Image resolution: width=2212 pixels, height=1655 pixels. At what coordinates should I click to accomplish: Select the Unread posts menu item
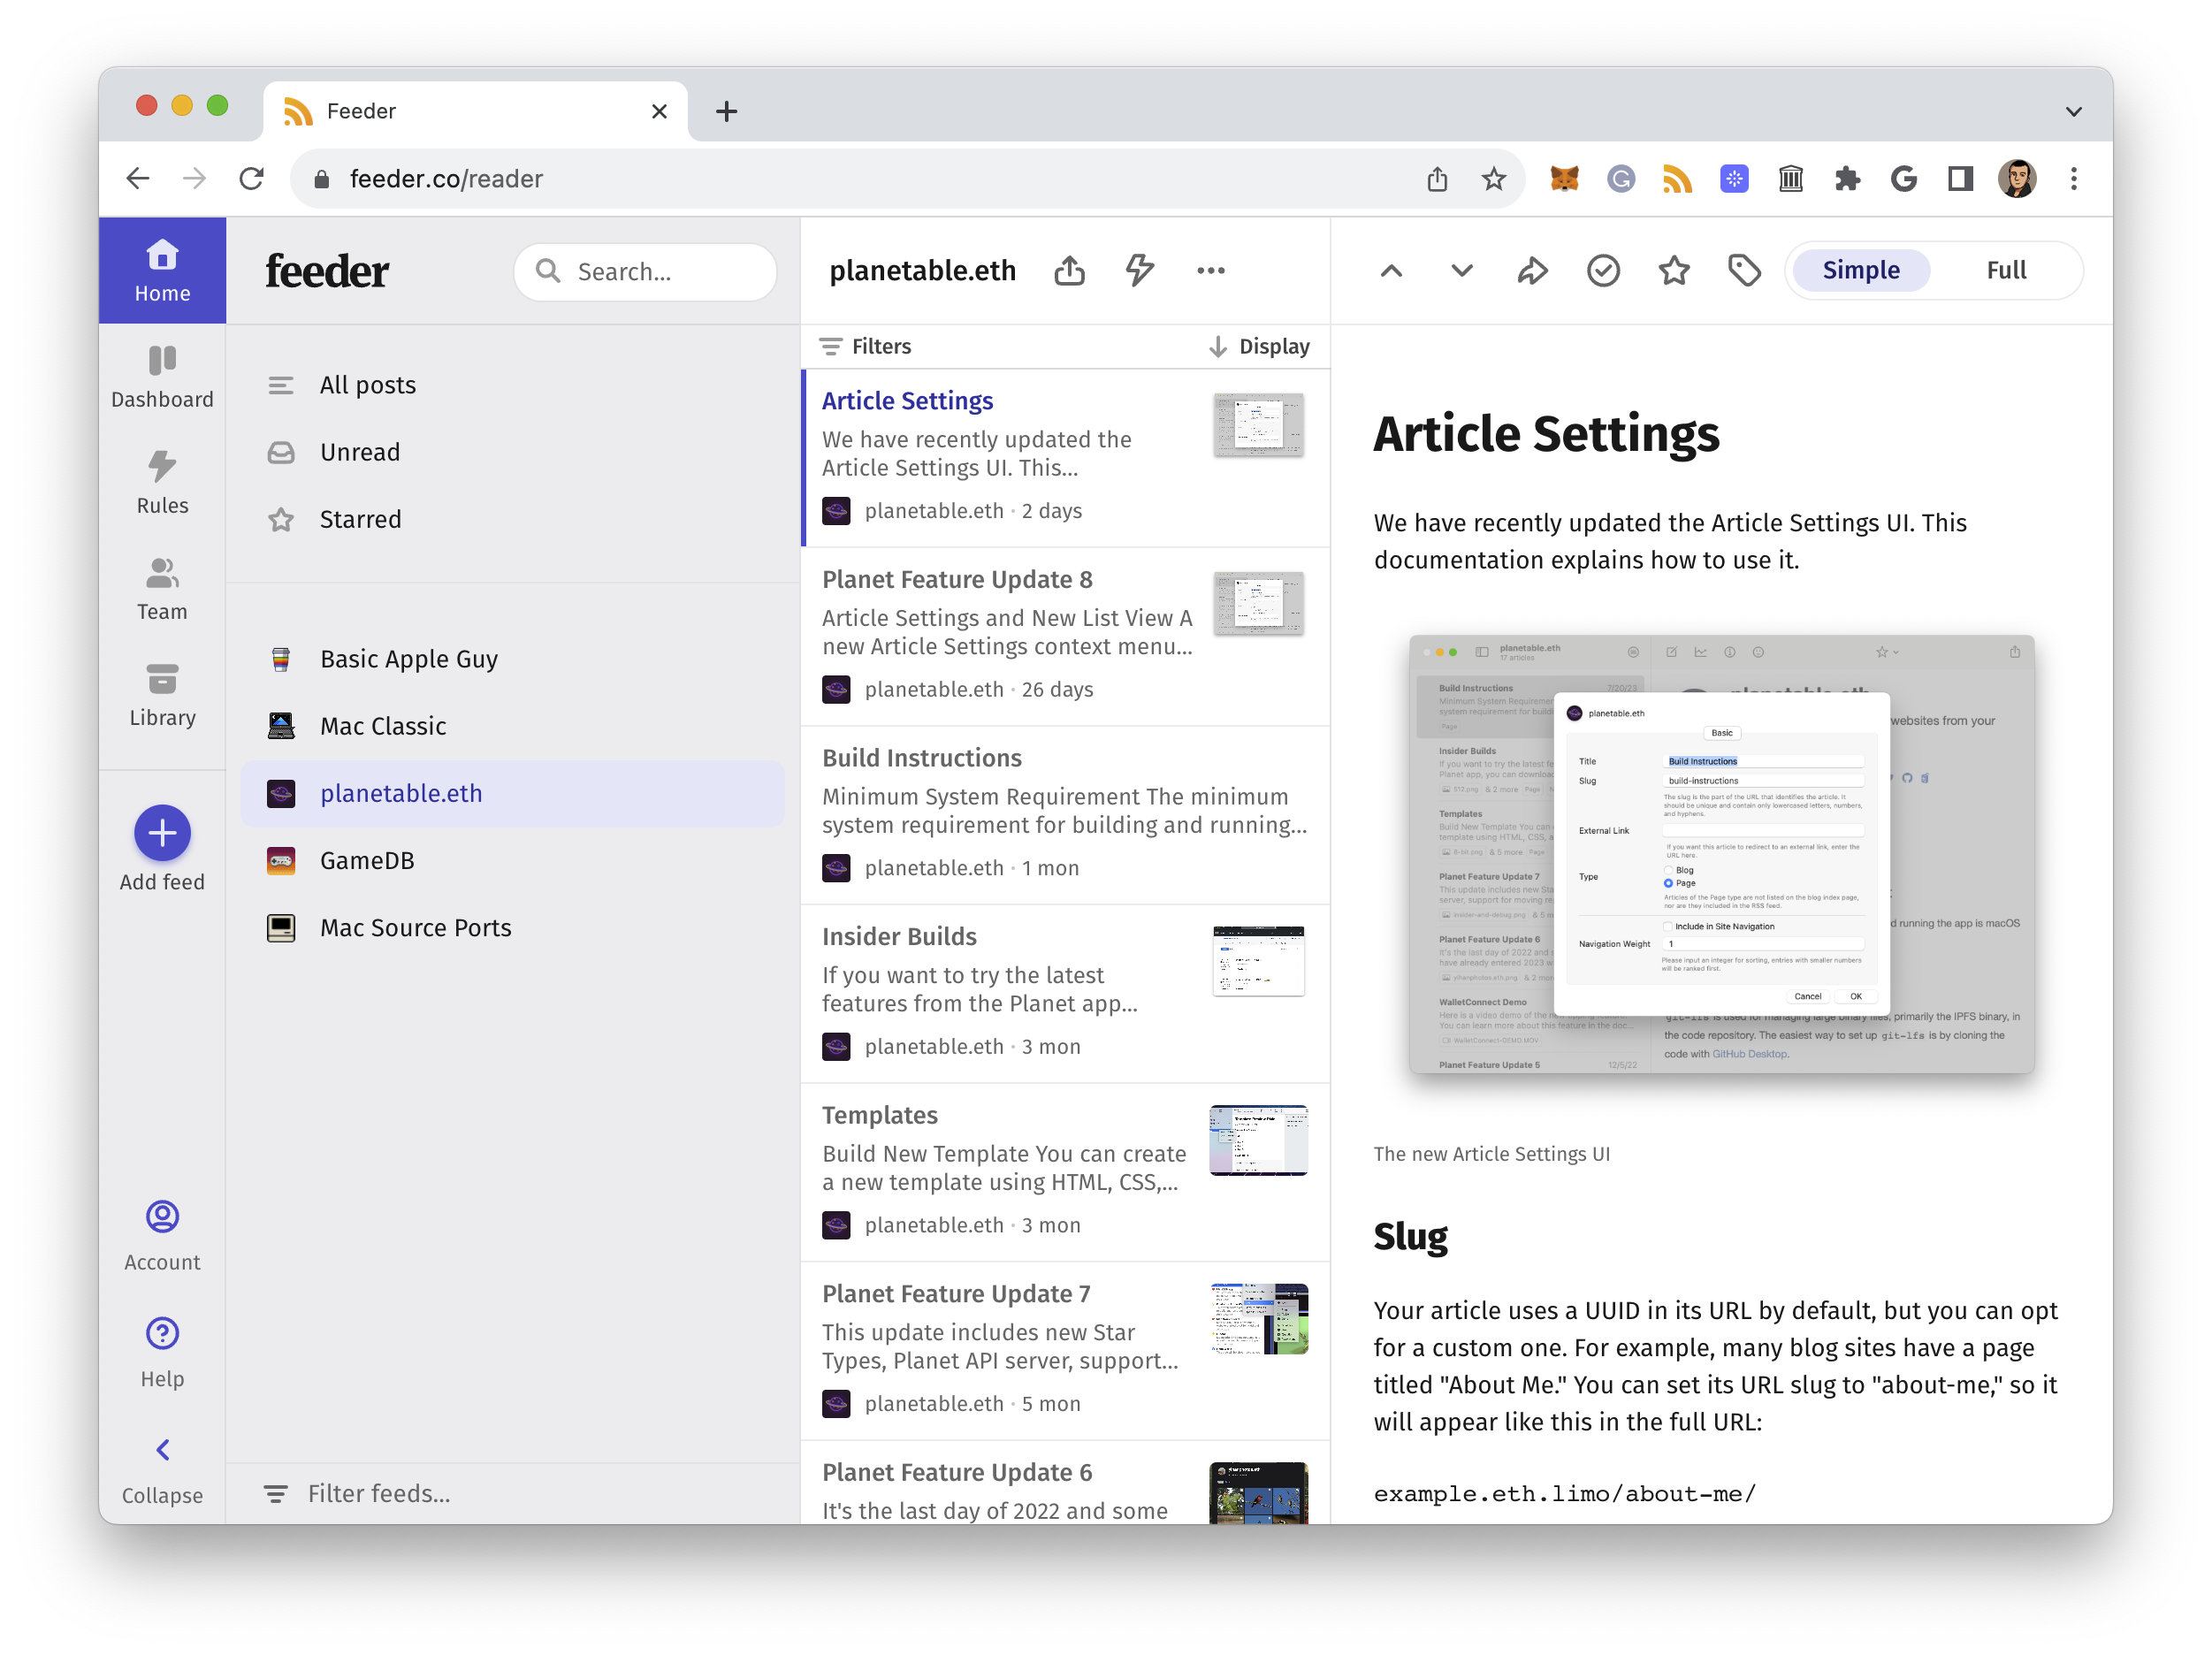pyautogui.click(x=360, y=452)
